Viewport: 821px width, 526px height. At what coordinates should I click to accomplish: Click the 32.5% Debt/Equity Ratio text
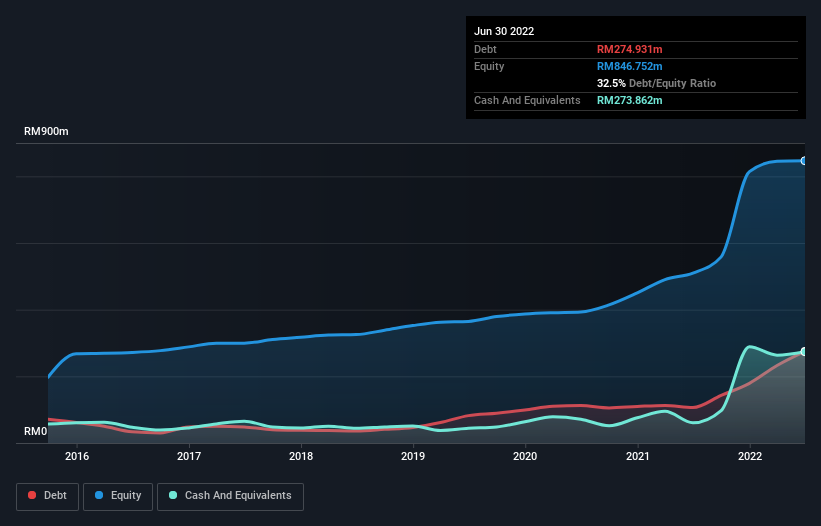(x=656, y=83)
